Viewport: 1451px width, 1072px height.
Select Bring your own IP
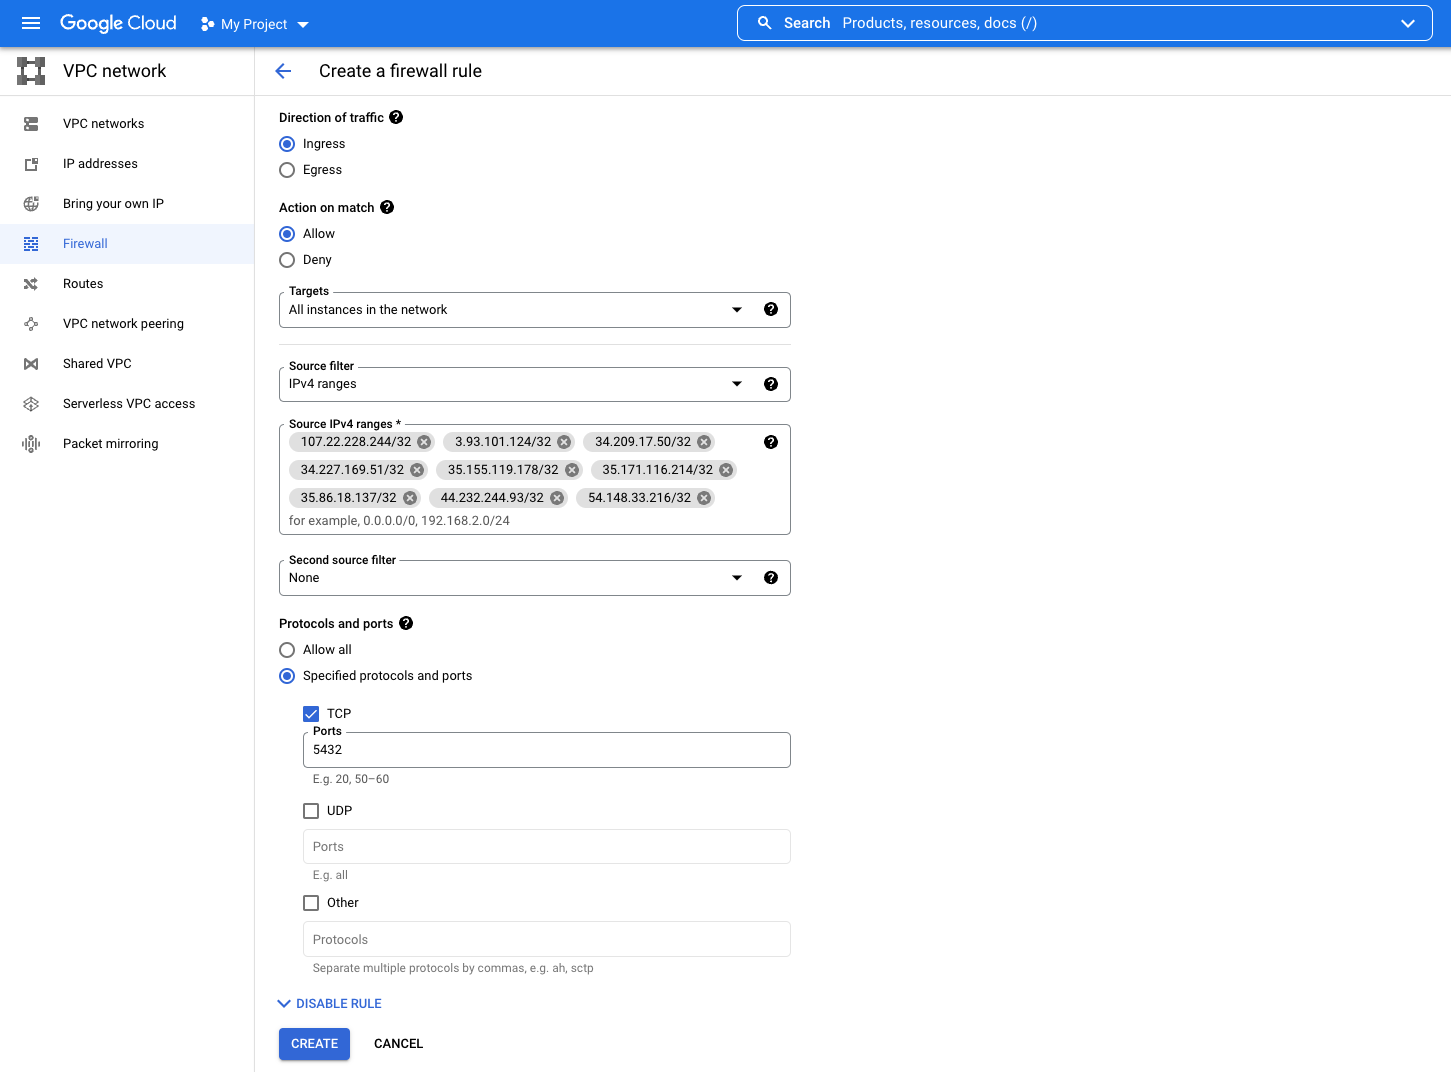[113, 203]
